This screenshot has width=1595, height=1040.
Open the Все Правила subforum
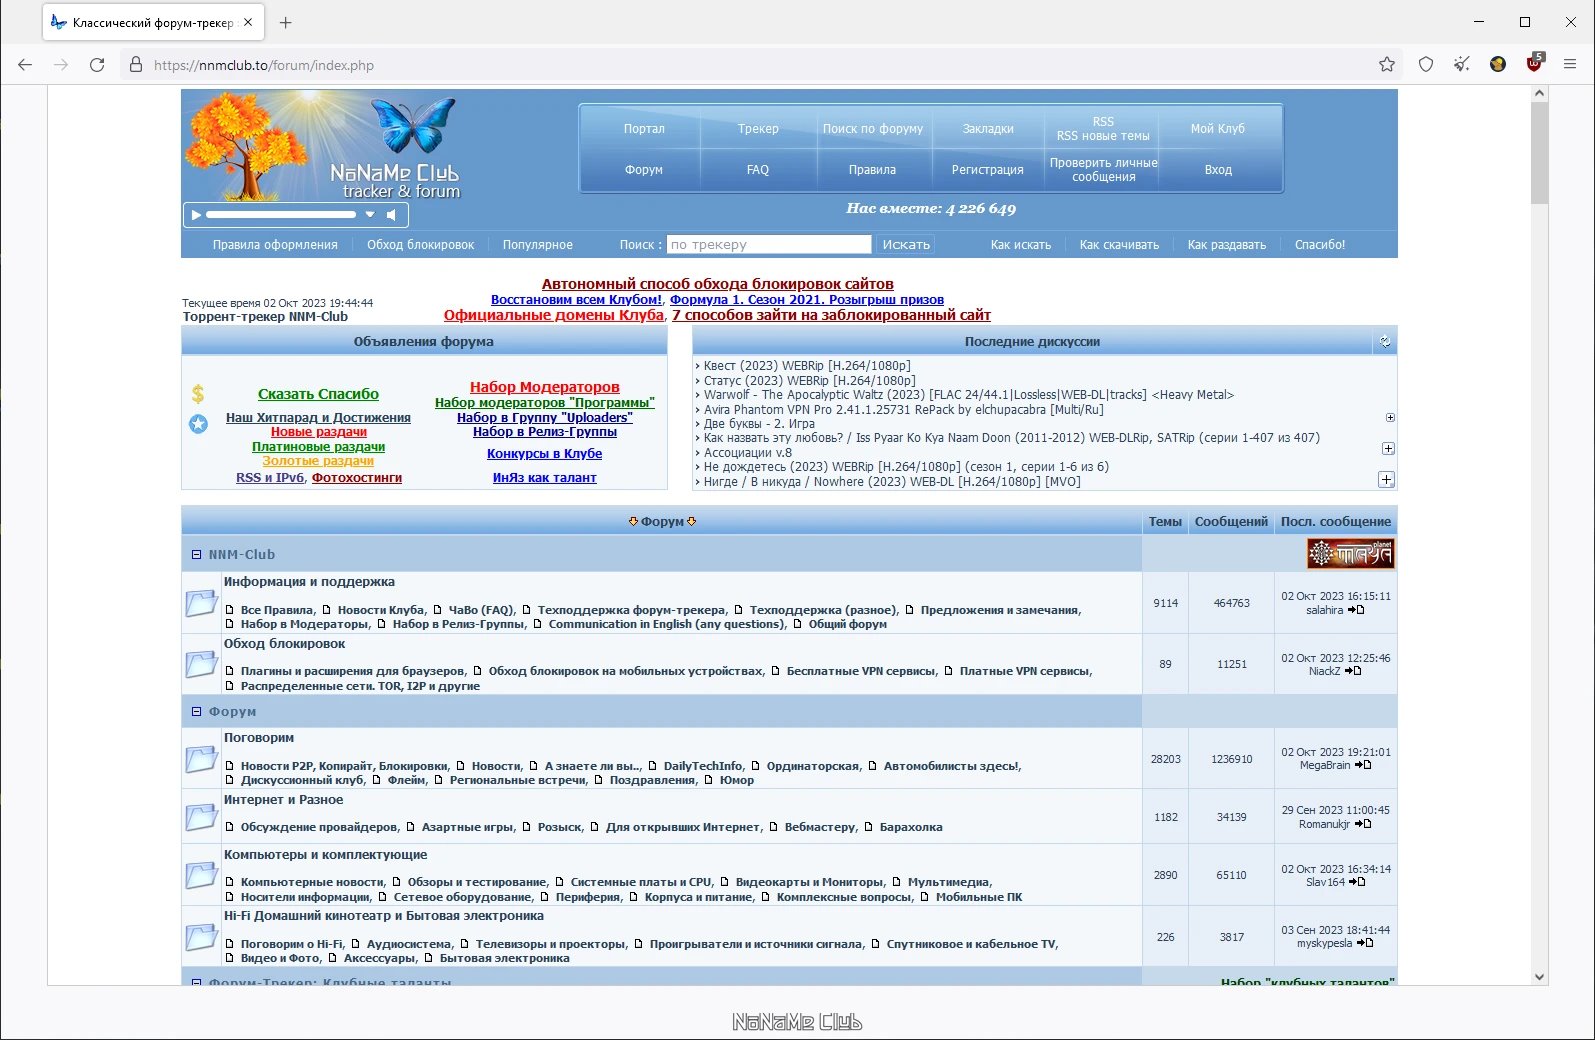pos(277,610)
